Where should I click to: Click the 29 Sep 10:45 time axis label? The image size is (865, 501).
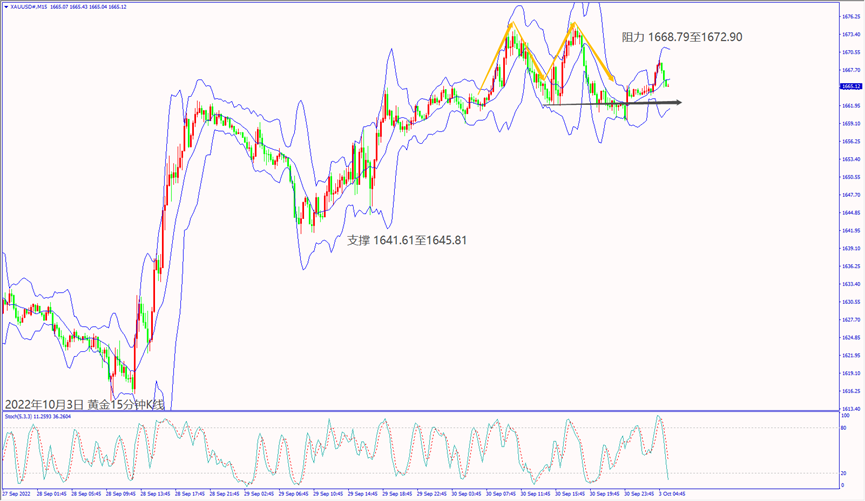click(x=329, y=494)
